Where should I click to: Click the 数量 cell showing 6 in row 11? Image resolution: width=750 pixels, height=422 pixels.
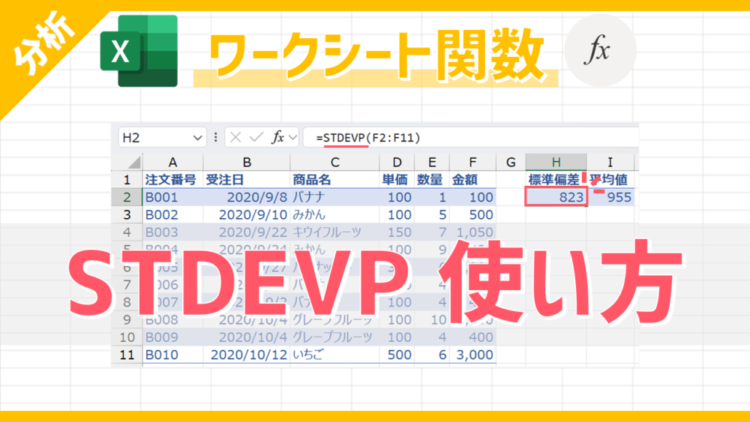[432, 355]
